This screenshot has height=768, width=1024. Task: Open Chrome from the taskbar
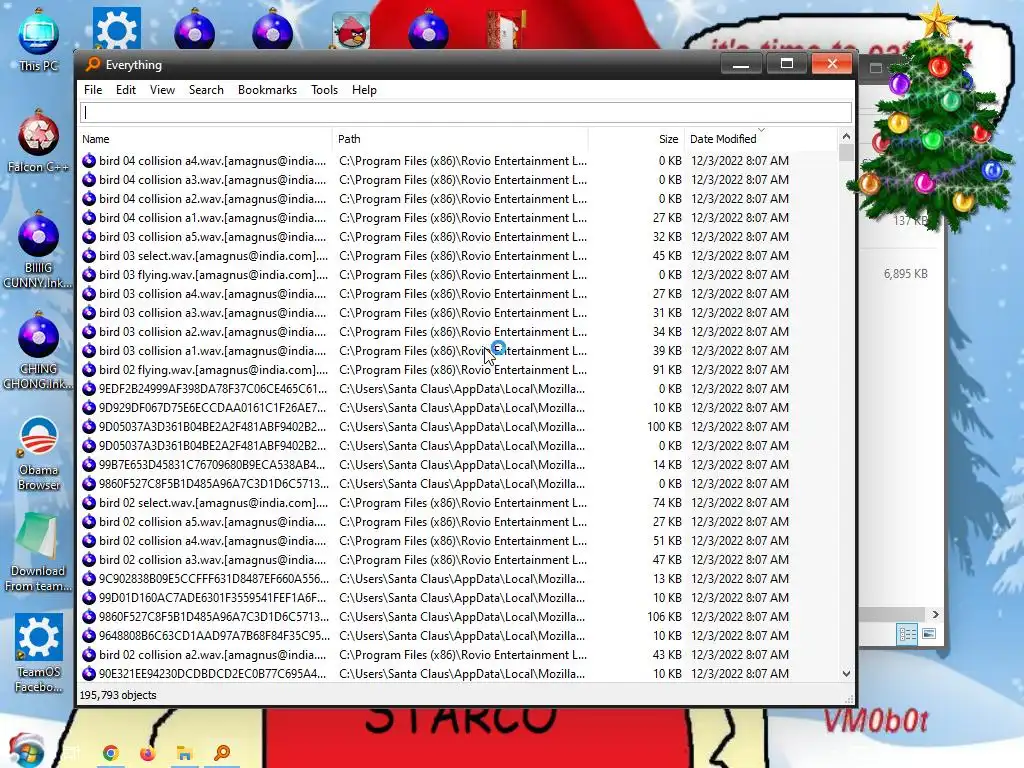[110, 753]
